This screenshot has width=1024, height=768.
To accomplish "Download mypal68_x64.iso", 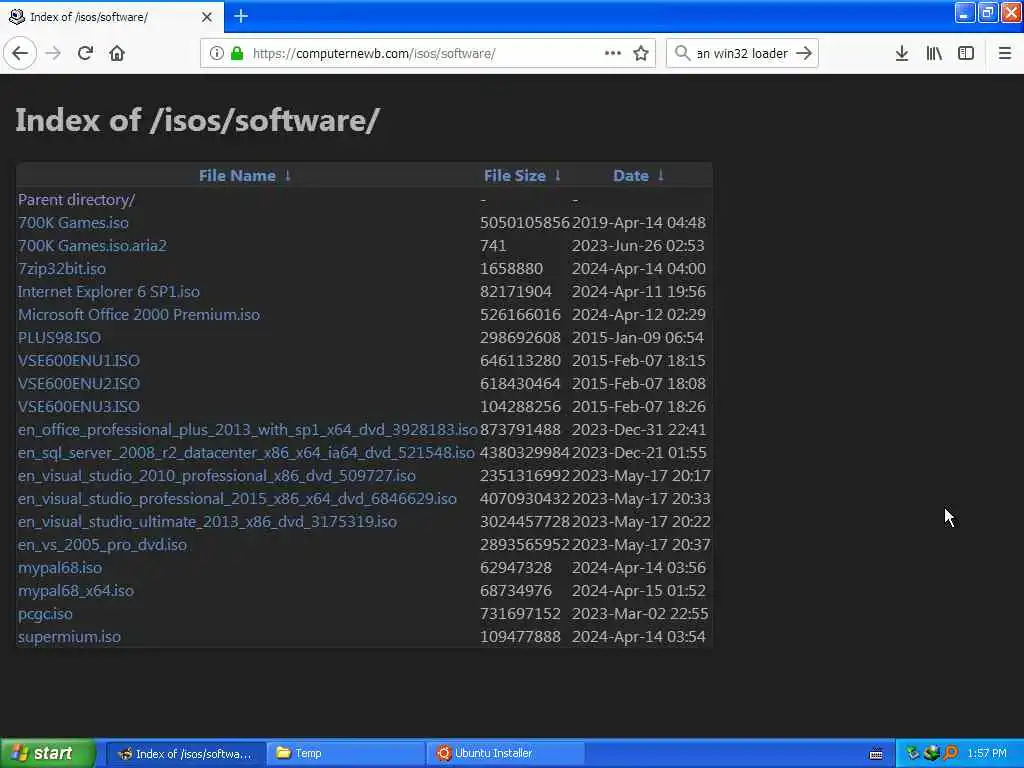I will [x=76, y=590].
